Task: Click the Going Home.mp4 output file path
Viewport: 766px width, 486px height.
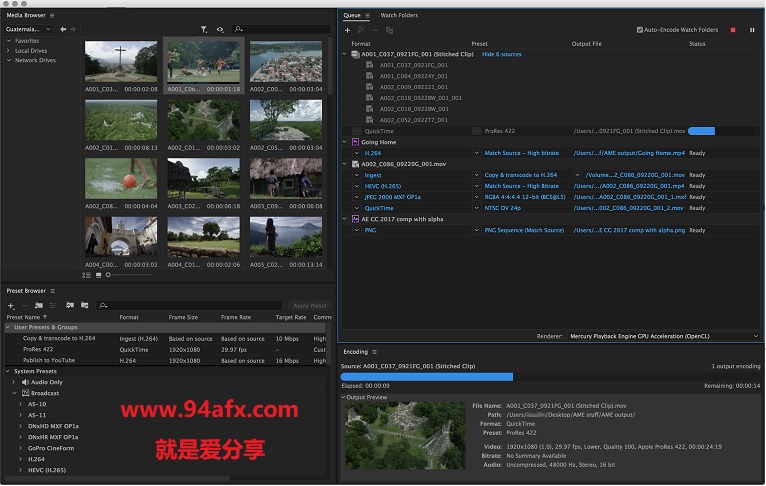Action: 629,153
